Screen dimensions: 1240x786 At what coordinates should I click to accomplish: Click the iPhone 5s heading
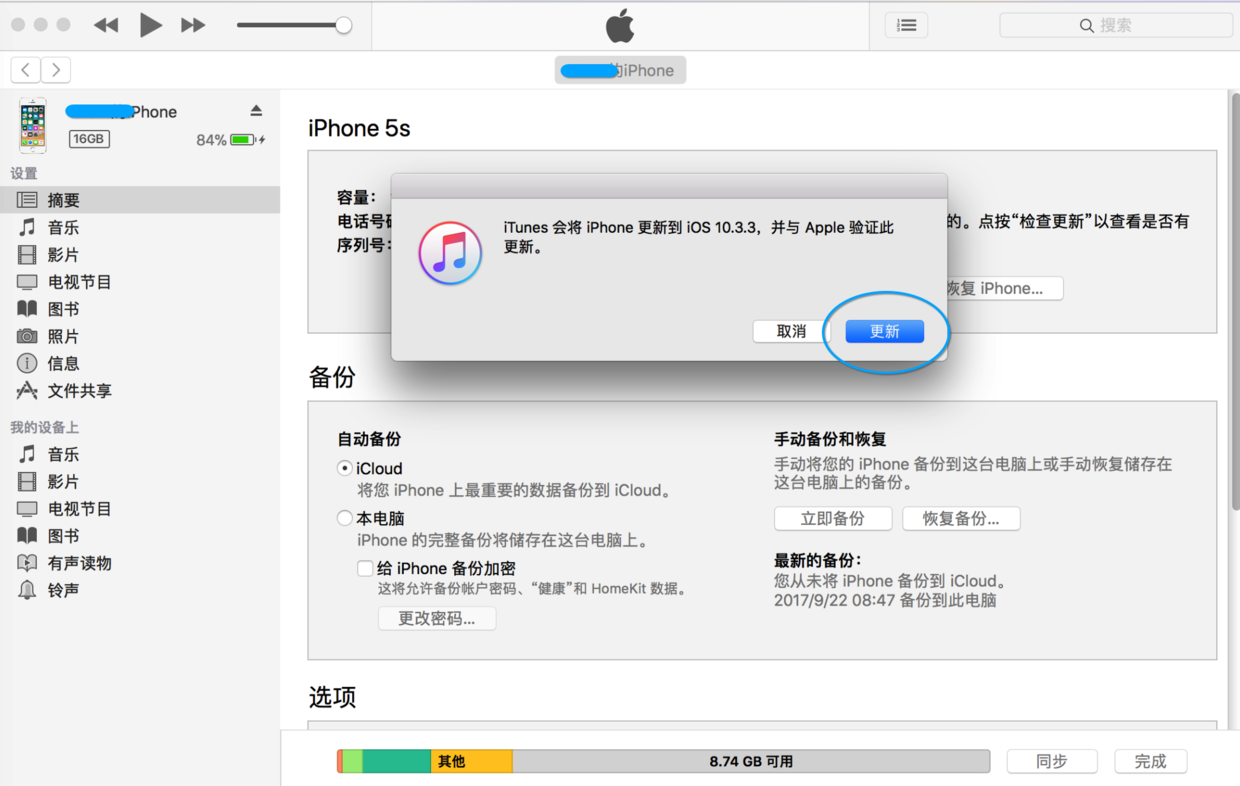coord(359,128)
